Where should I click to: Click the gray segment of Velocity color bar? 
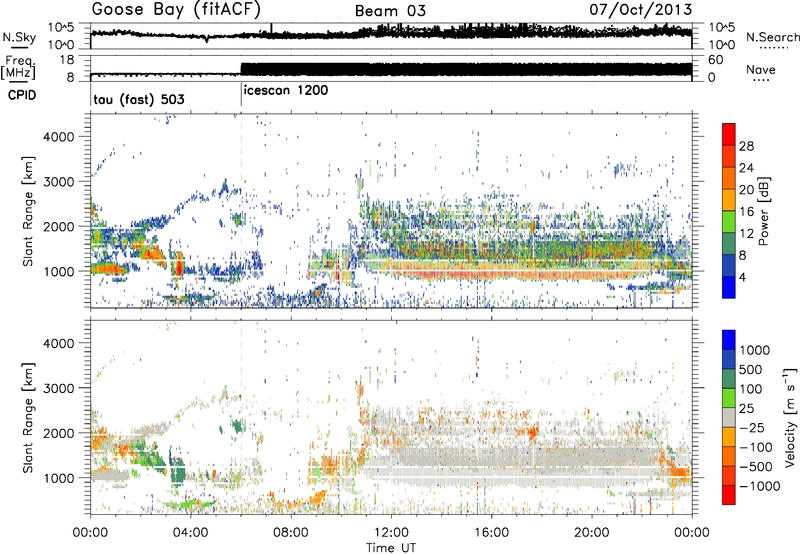(x=729, y=418)
